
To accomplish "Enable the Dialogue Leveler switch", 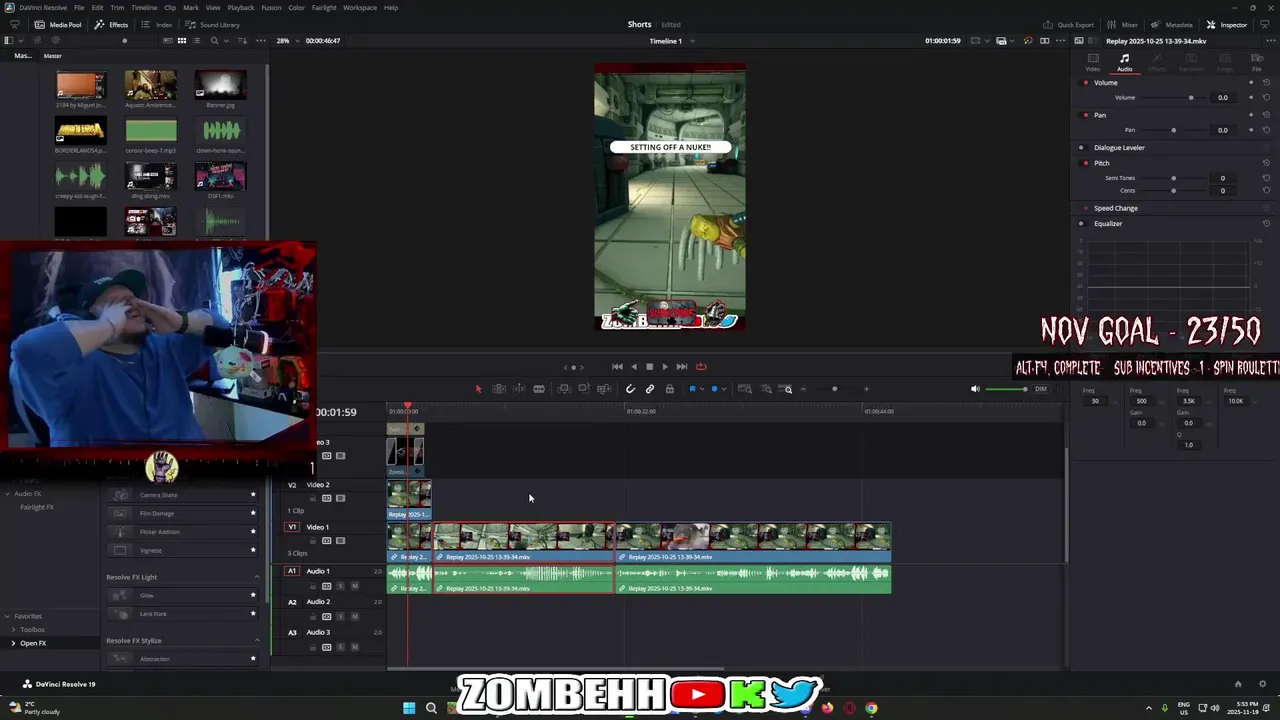I will pyautogui.click(x=1081, y=147).
